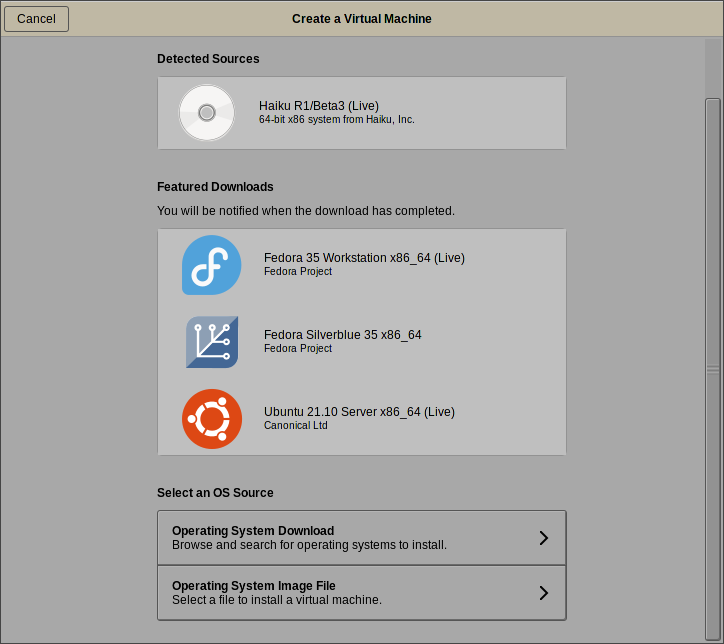Click 'Select a file to install' description

277,600
